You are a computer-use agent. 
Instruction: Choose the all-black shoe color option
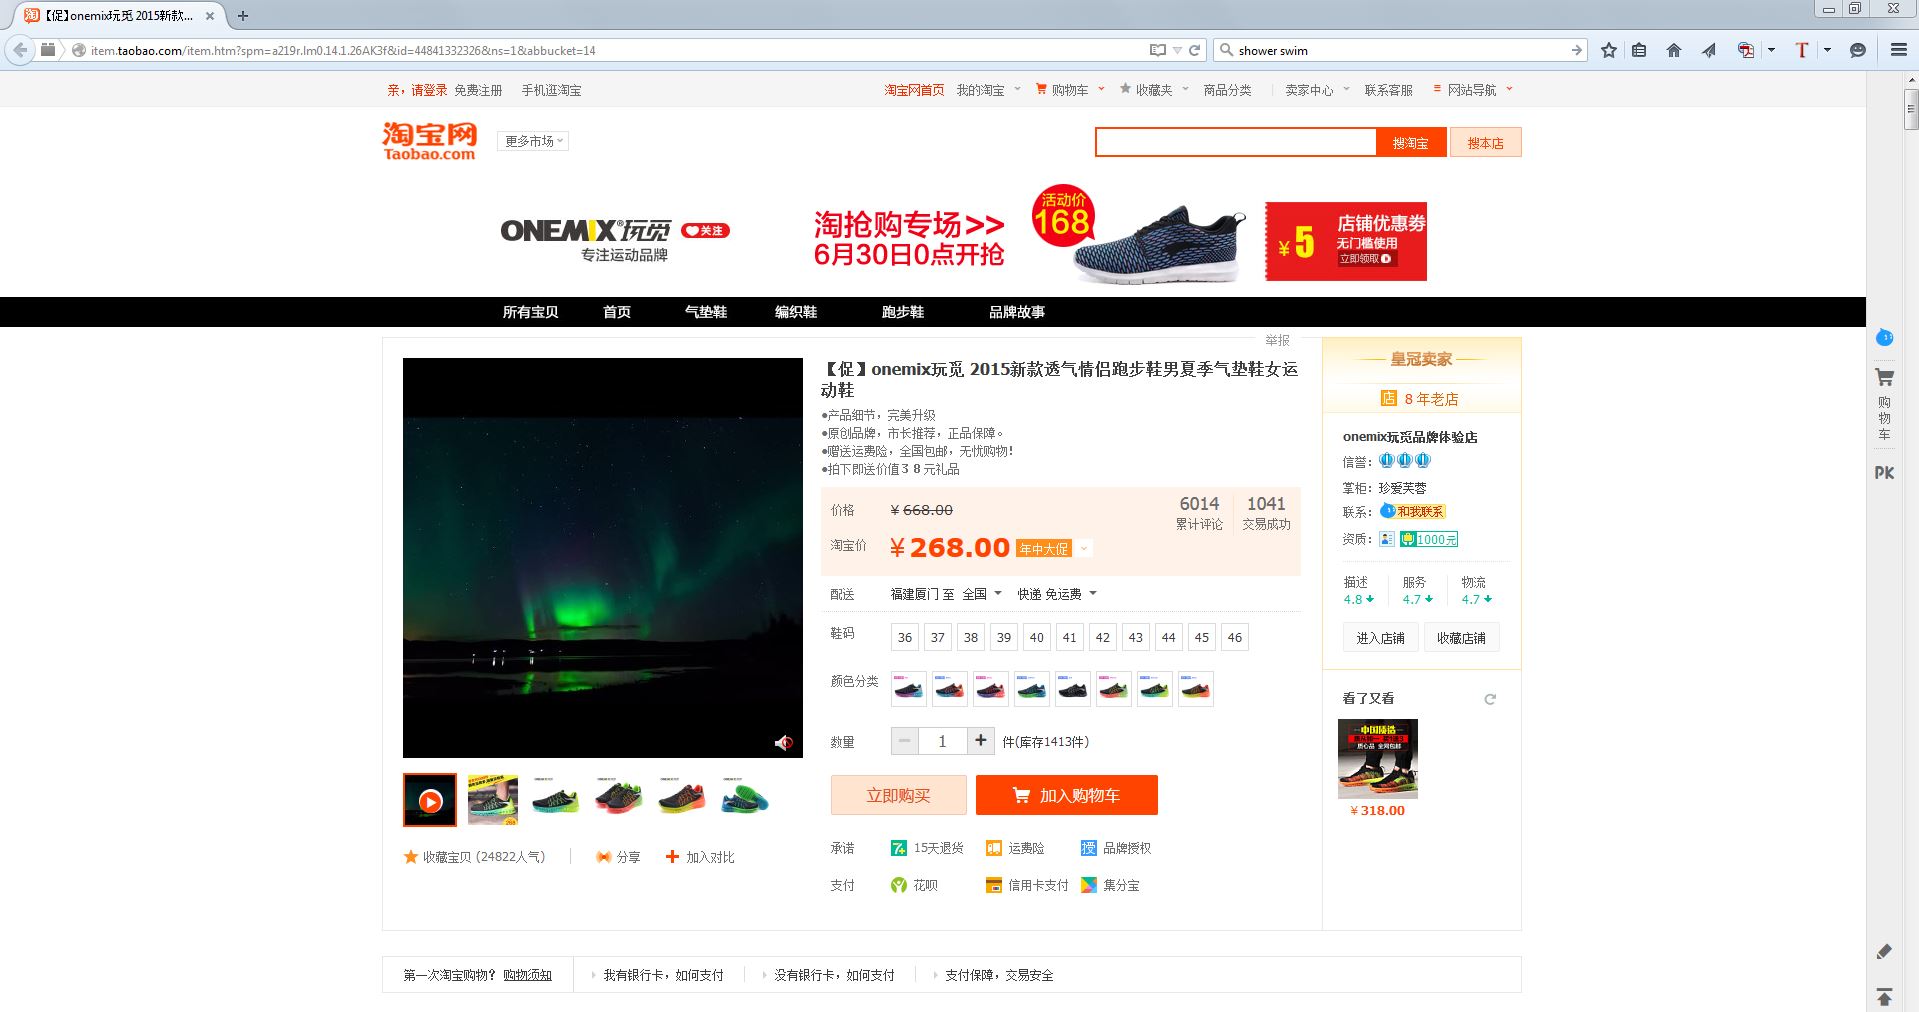1073,689
